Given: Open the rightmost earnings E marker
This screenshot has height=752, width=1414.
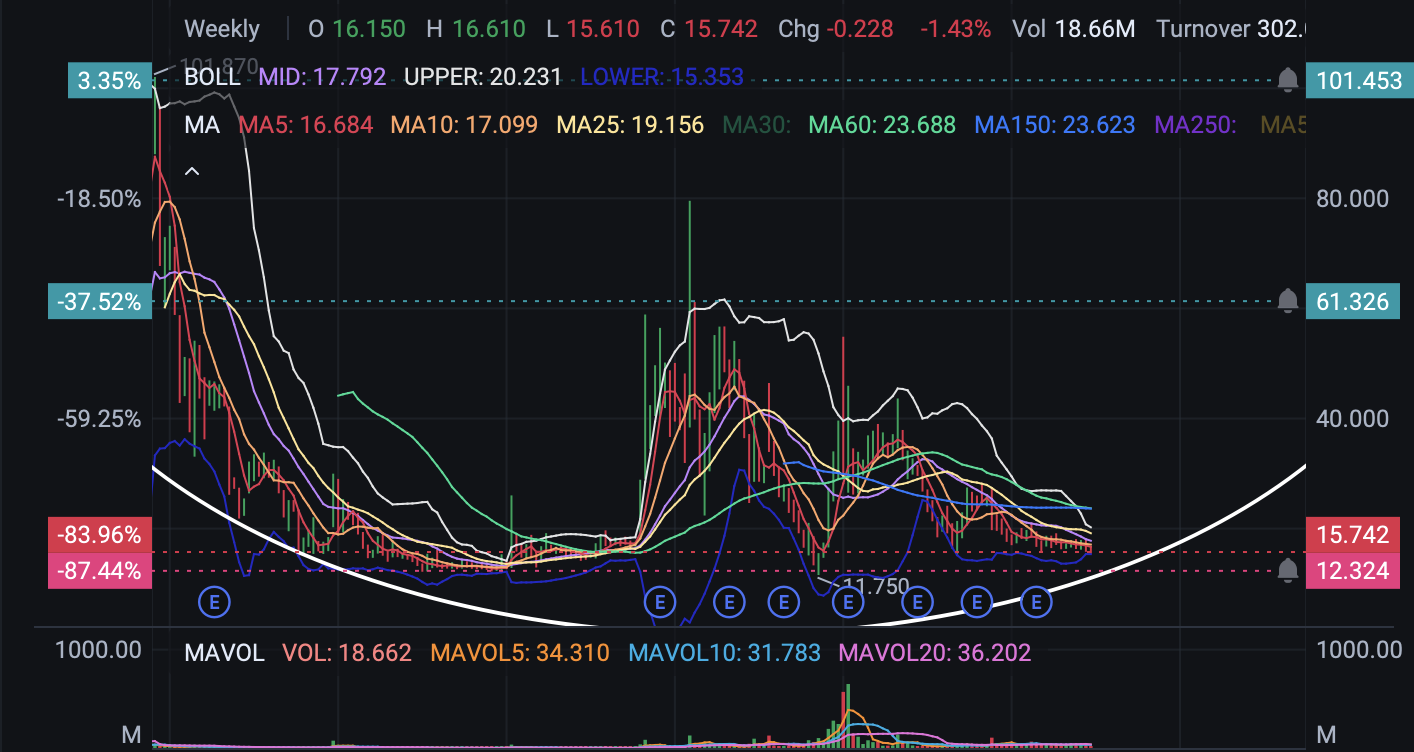Looking at the screenshot, I should 1037,601.
